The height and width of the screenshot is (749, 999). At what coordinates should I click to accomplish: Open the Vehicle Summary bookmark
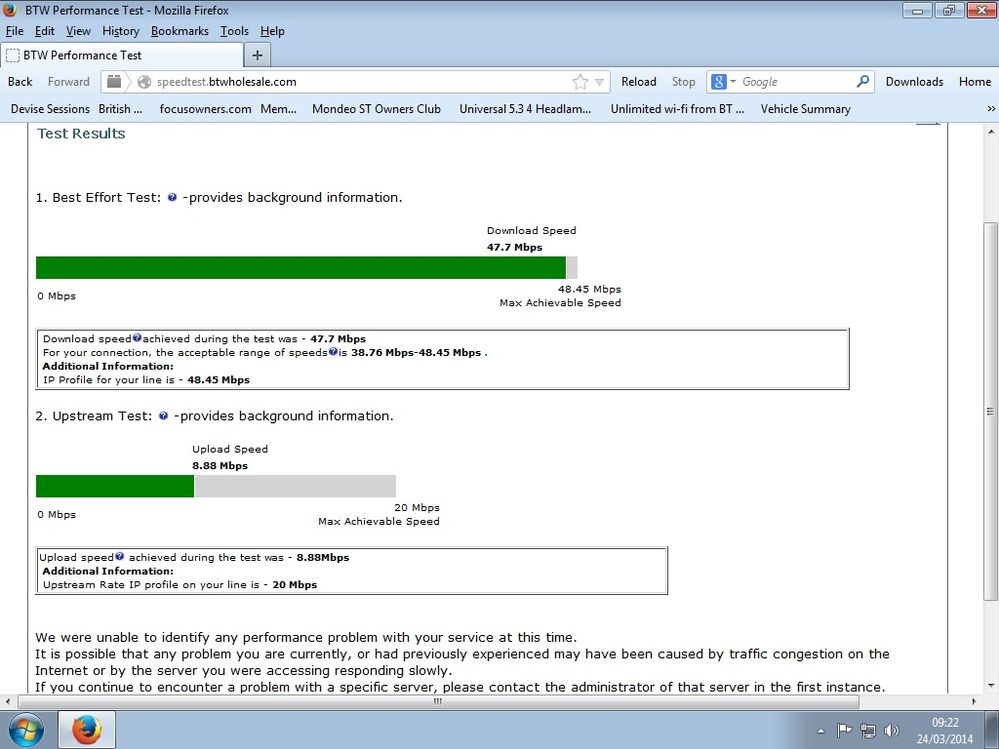tap(805, 109)
